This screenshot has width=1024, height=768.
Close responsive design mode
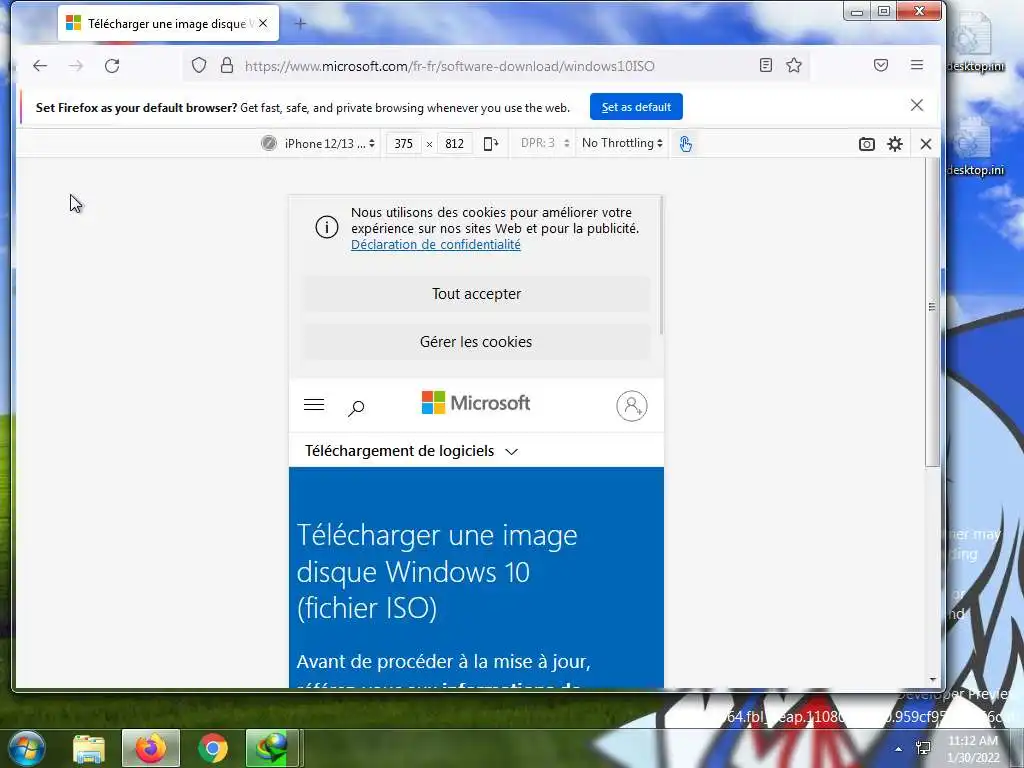926,144
